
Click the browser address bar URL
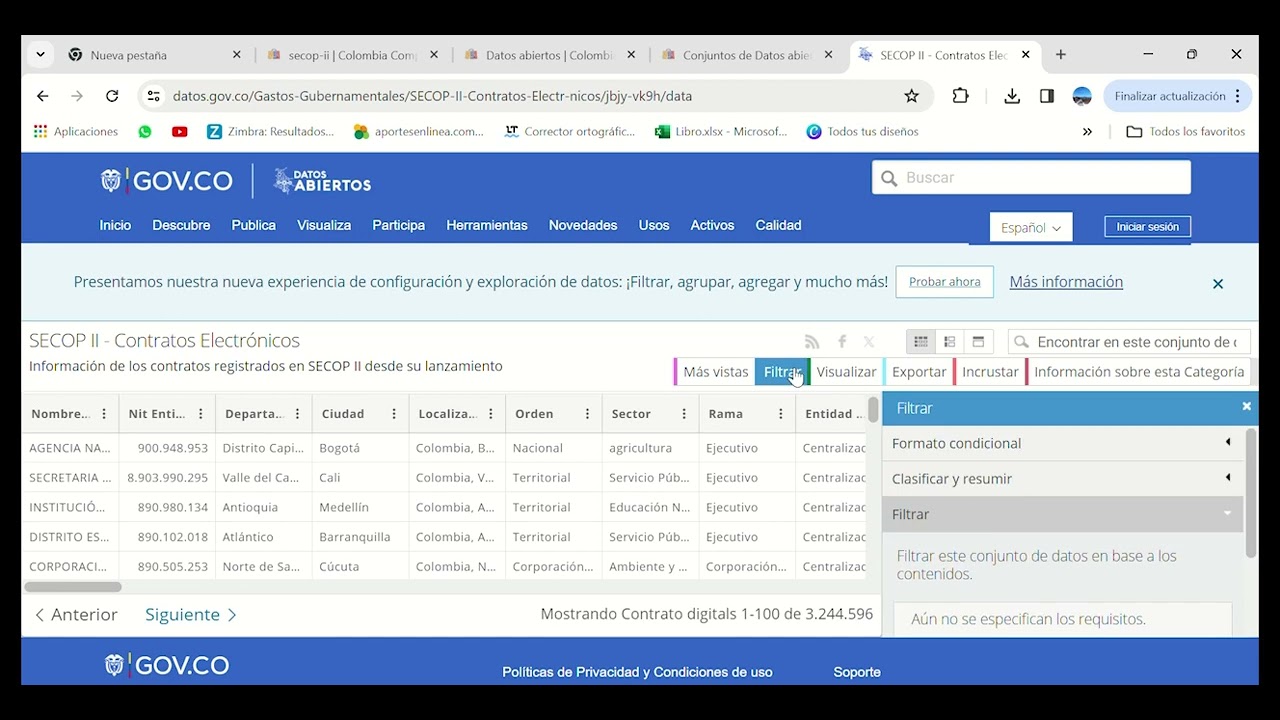(432, 96)
